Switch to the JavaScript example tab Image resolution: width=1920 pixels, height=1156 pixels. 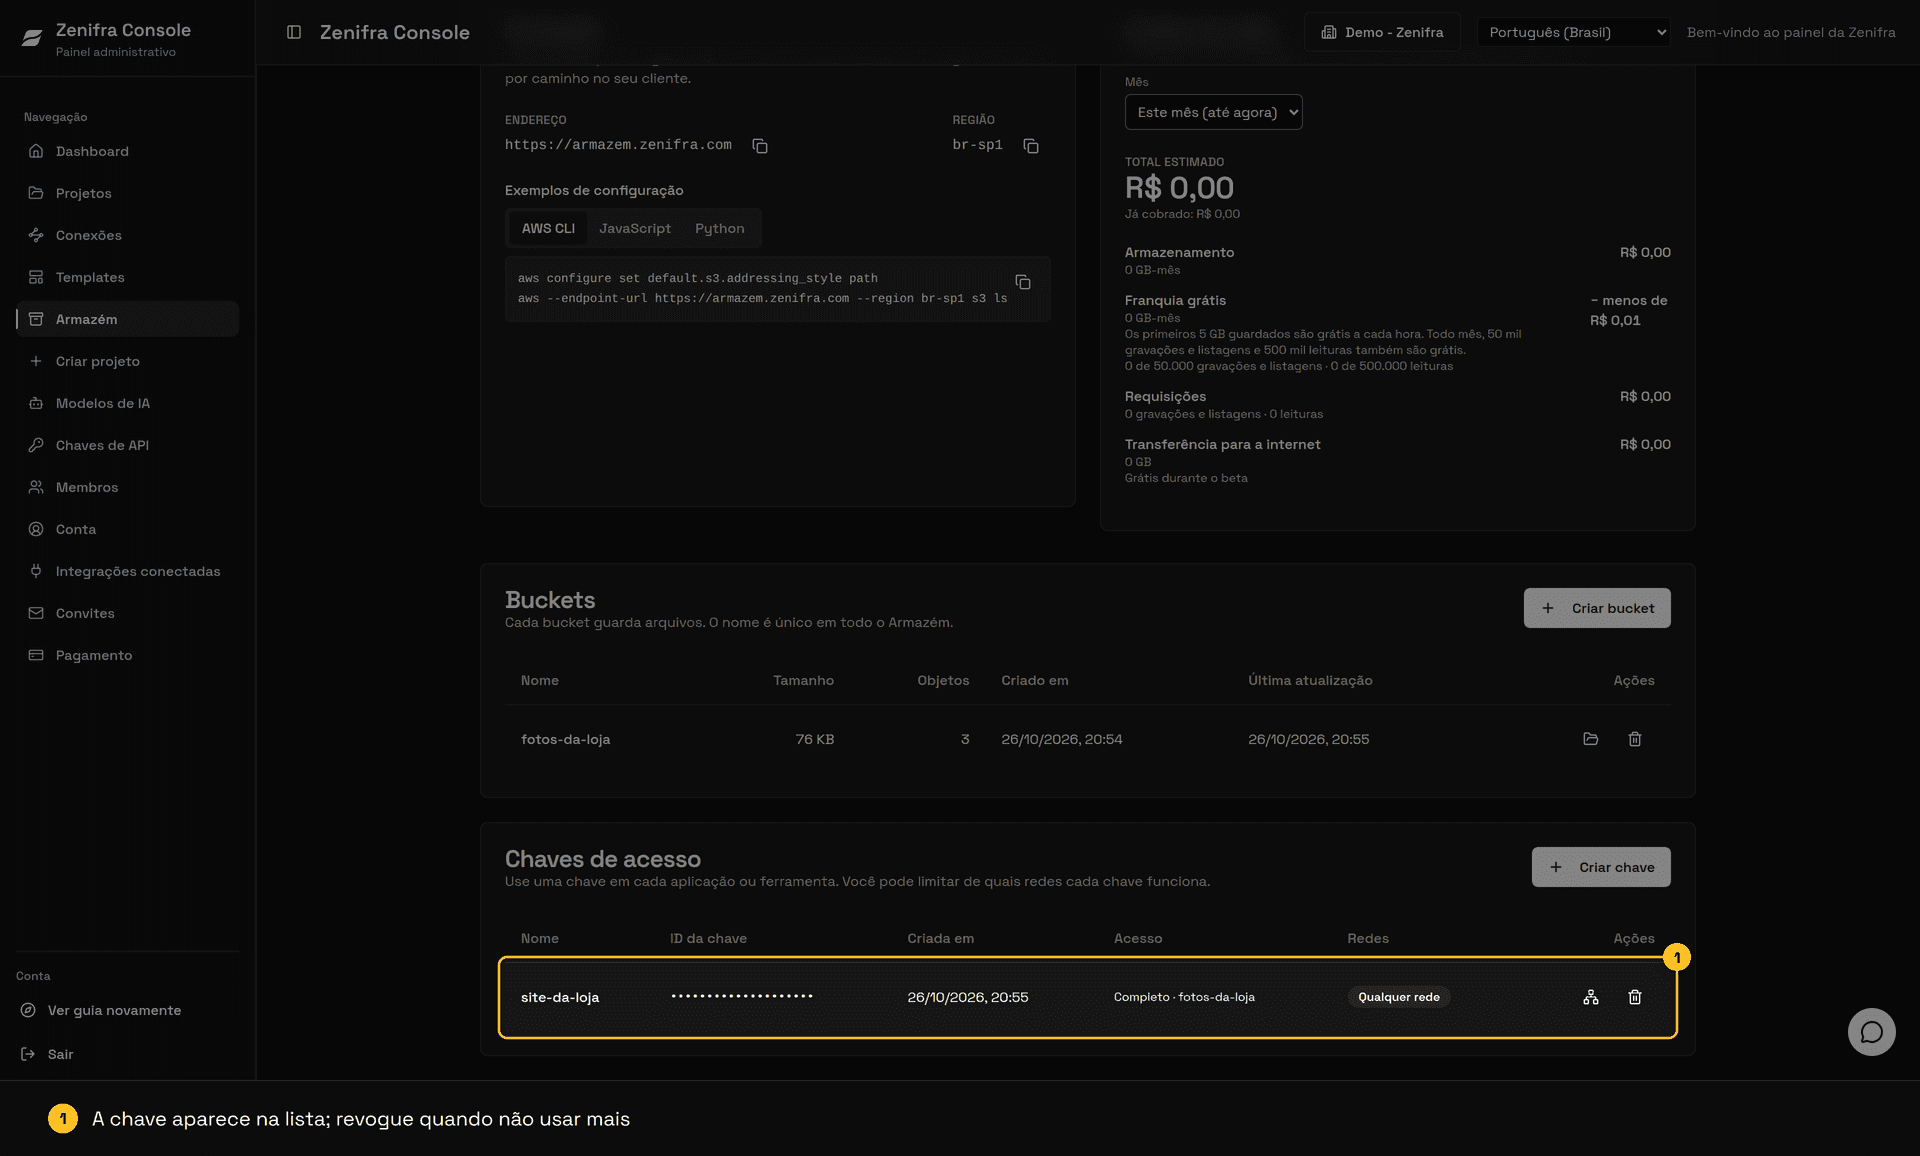[x=635, y=228]
